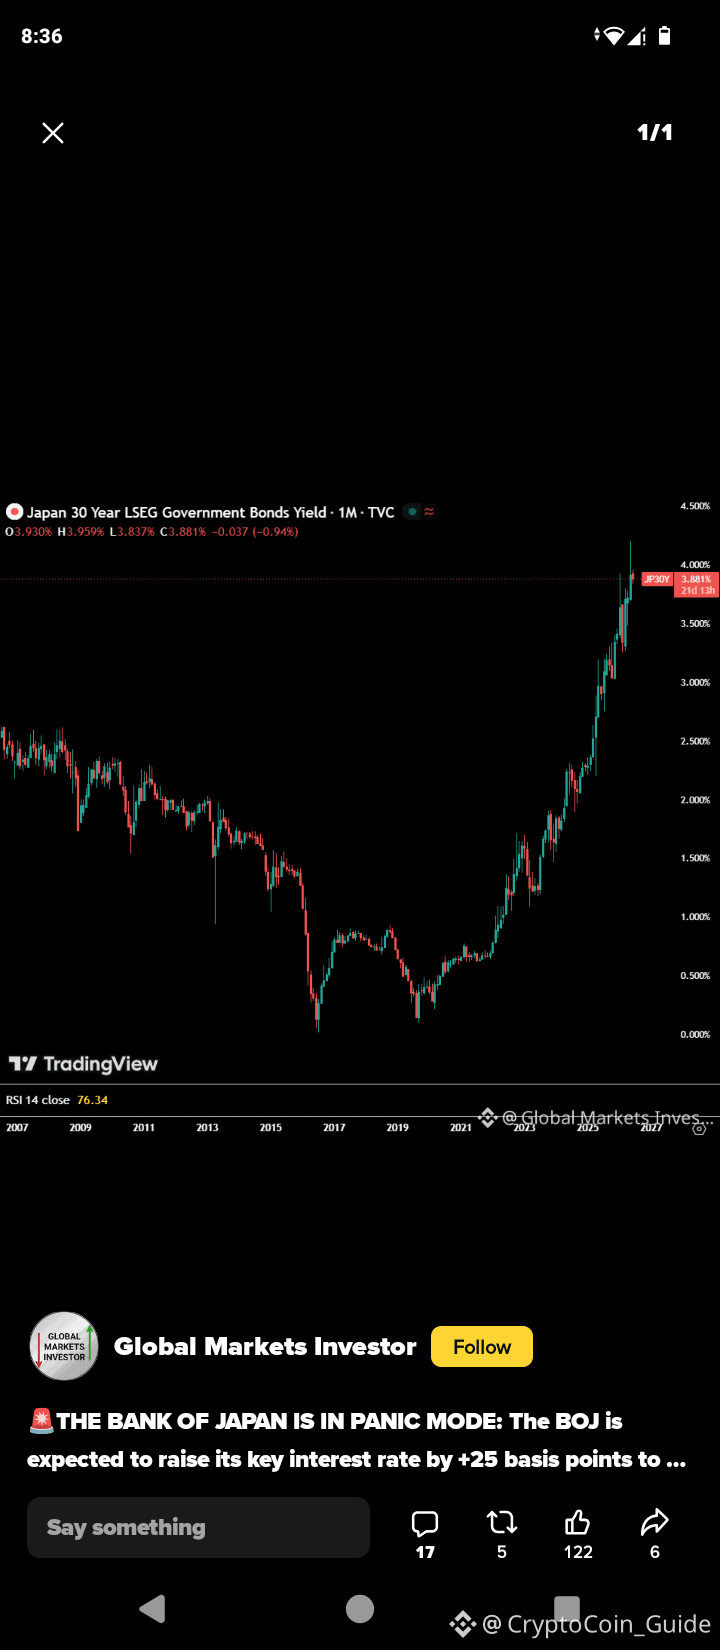Image resolution: width=720 pixels, height=1650 pixels.
Task: Tap the share count 6
Action: click(655, 1552)
